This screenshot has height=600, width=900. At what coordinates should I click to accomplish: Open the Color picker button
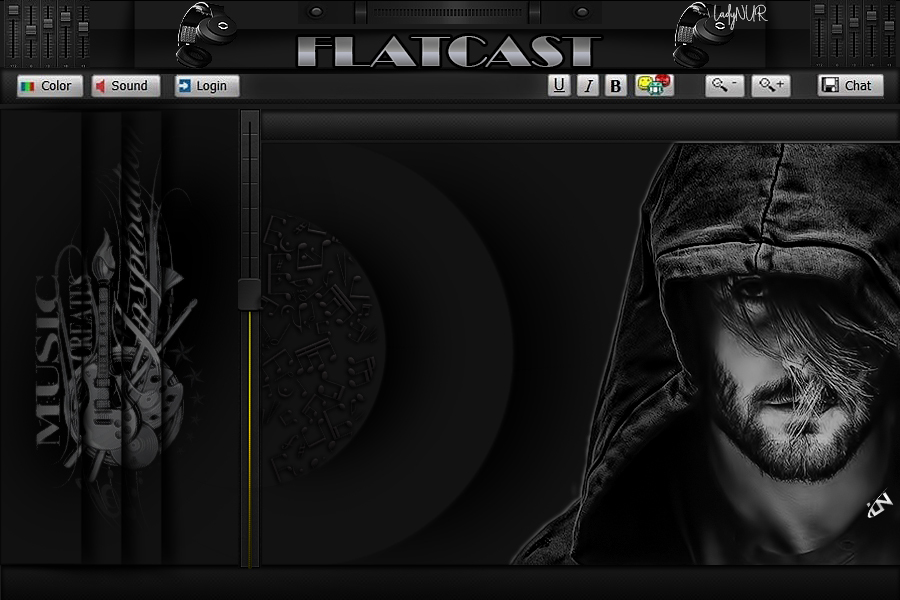click(x=49, y=86)
